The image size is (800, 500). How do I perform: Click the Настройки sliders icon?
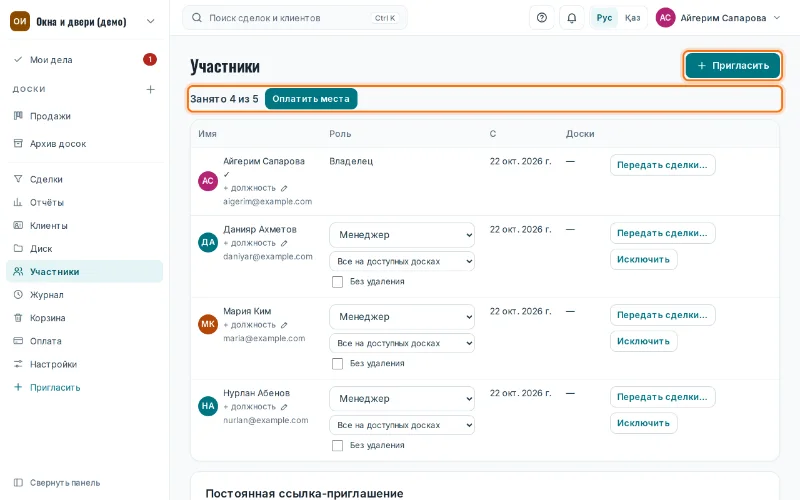(x=18, y=364)
